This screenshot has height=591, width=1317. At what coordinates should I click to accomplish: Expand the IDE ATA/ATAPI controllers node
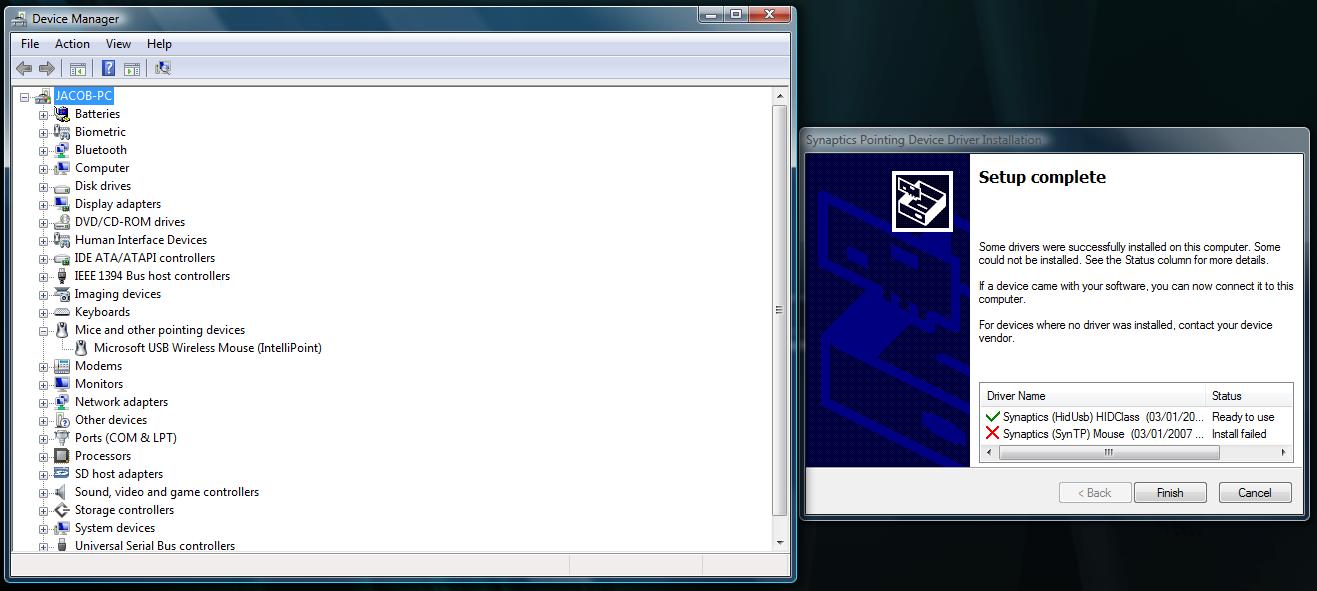pyautogui.click(x=44, y=259)
